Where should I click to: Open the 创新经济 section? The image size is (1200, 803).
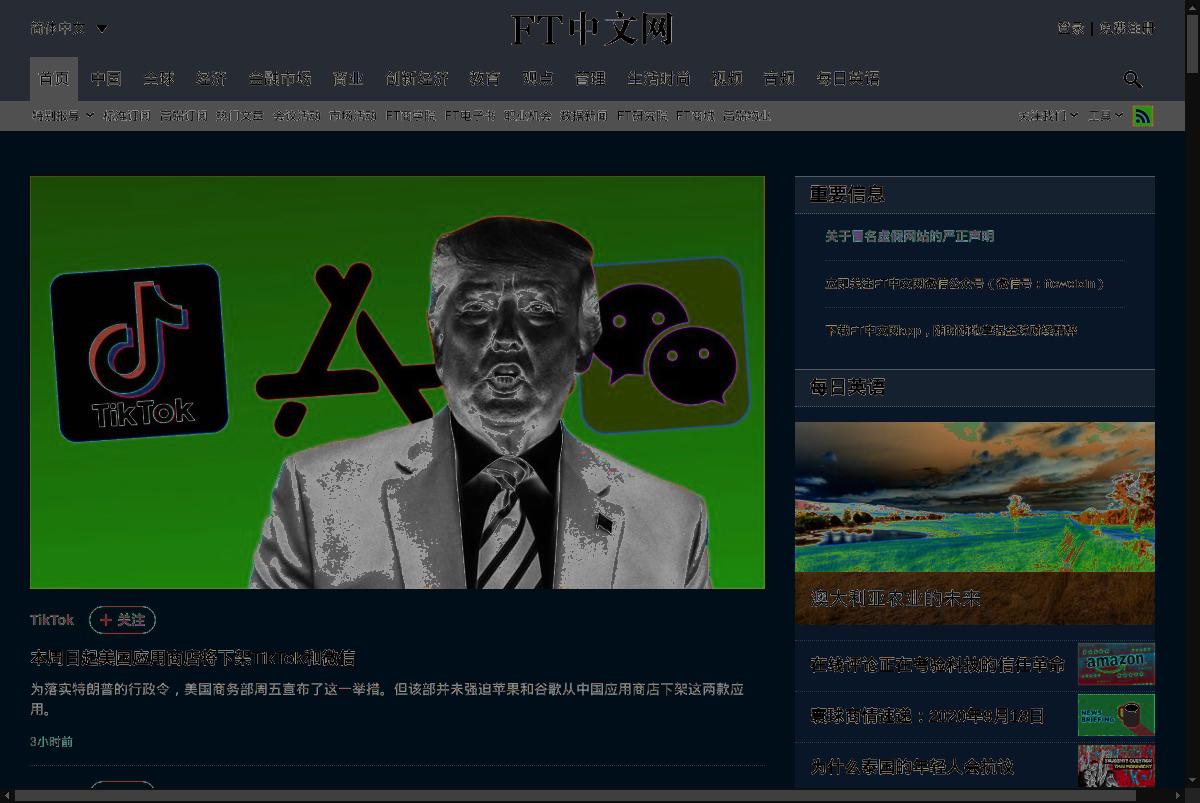(x=417, y=78)
